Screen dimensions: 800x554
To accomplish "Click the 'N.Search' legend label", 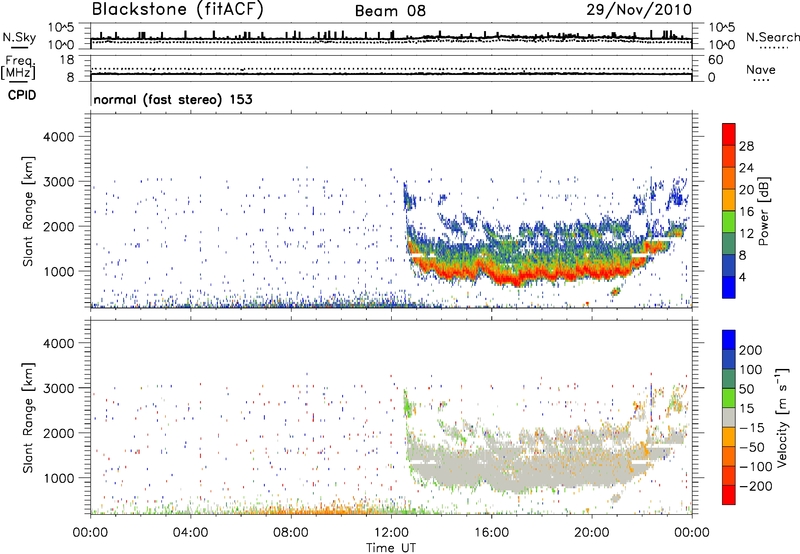I will (772, 37).
